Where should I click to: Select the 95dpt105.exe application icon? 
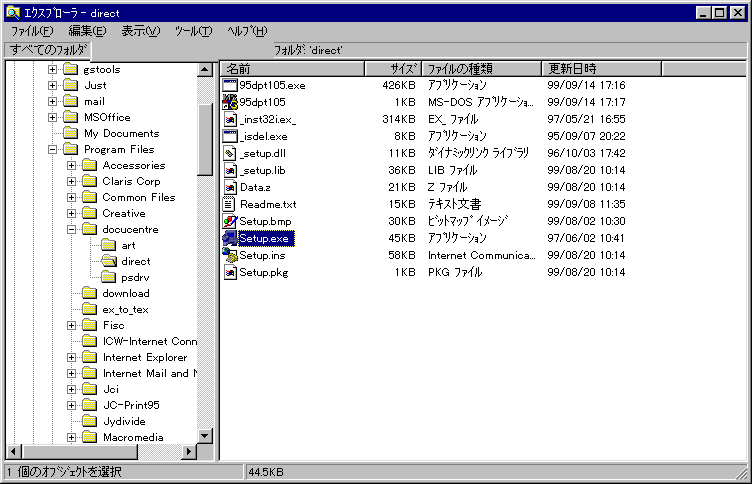click(x=230, y=85)
